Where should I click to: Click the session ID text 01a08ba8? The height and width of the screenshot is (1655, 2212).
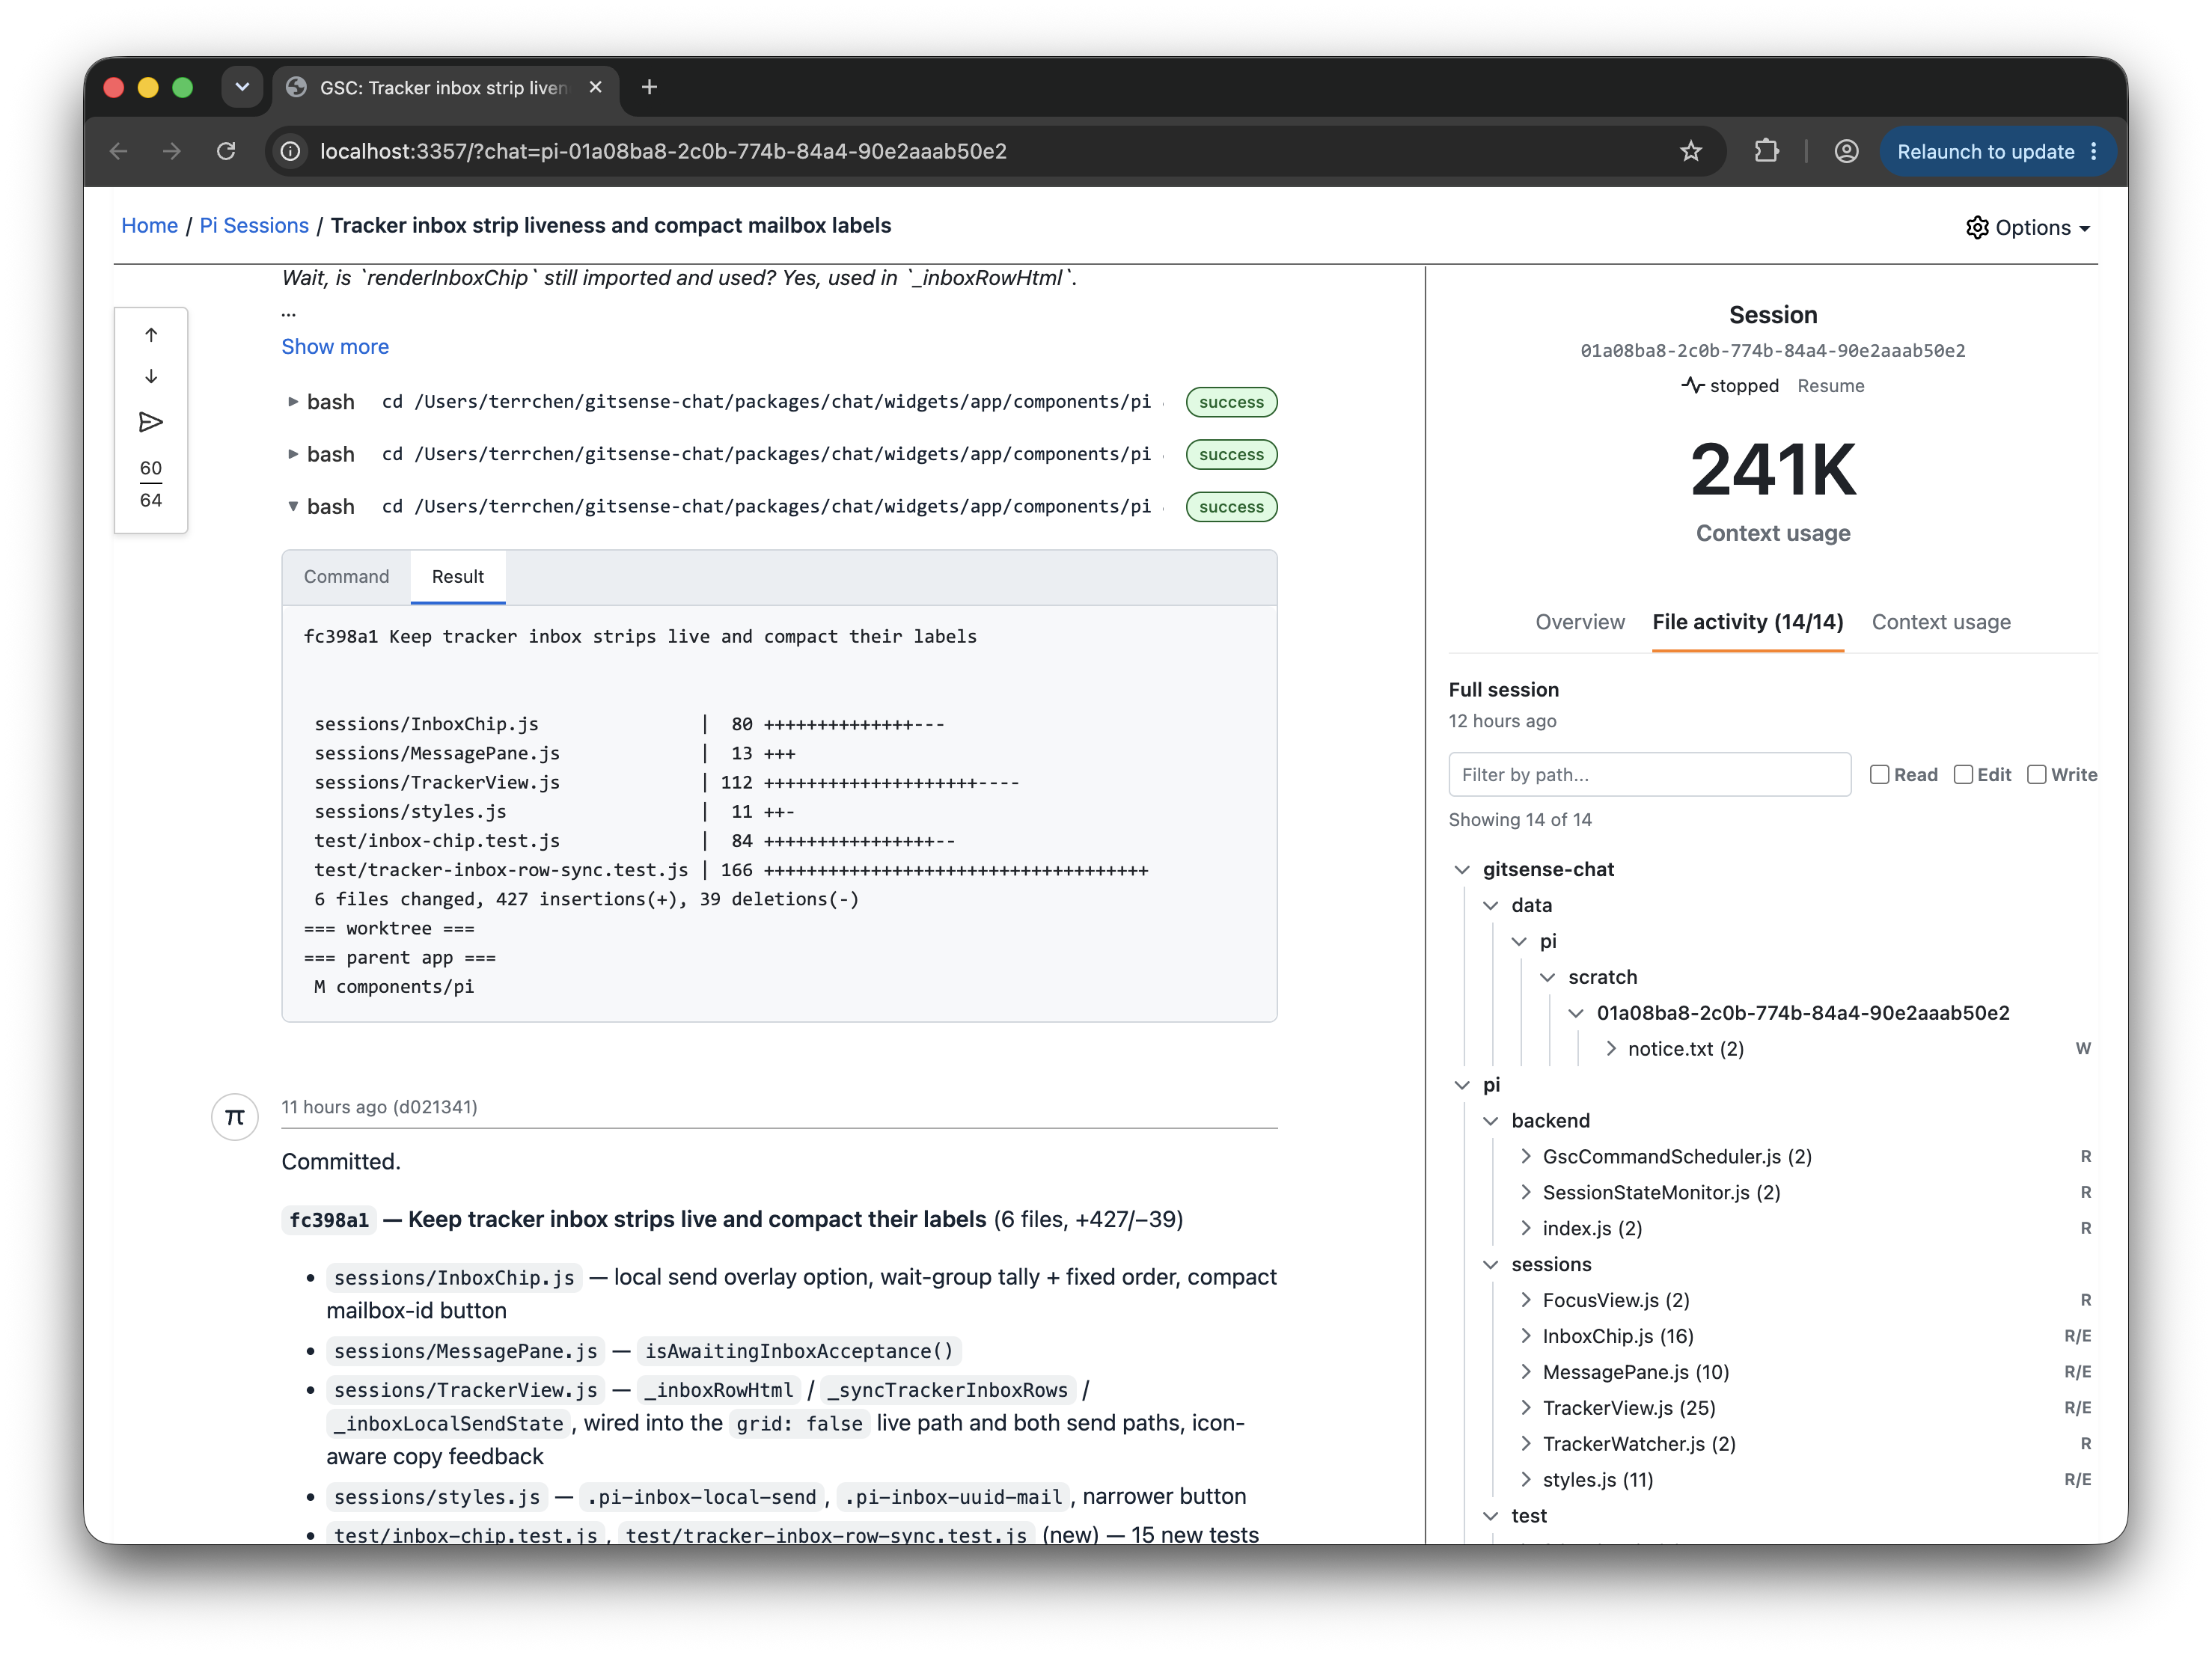(x=1772, y=350)
